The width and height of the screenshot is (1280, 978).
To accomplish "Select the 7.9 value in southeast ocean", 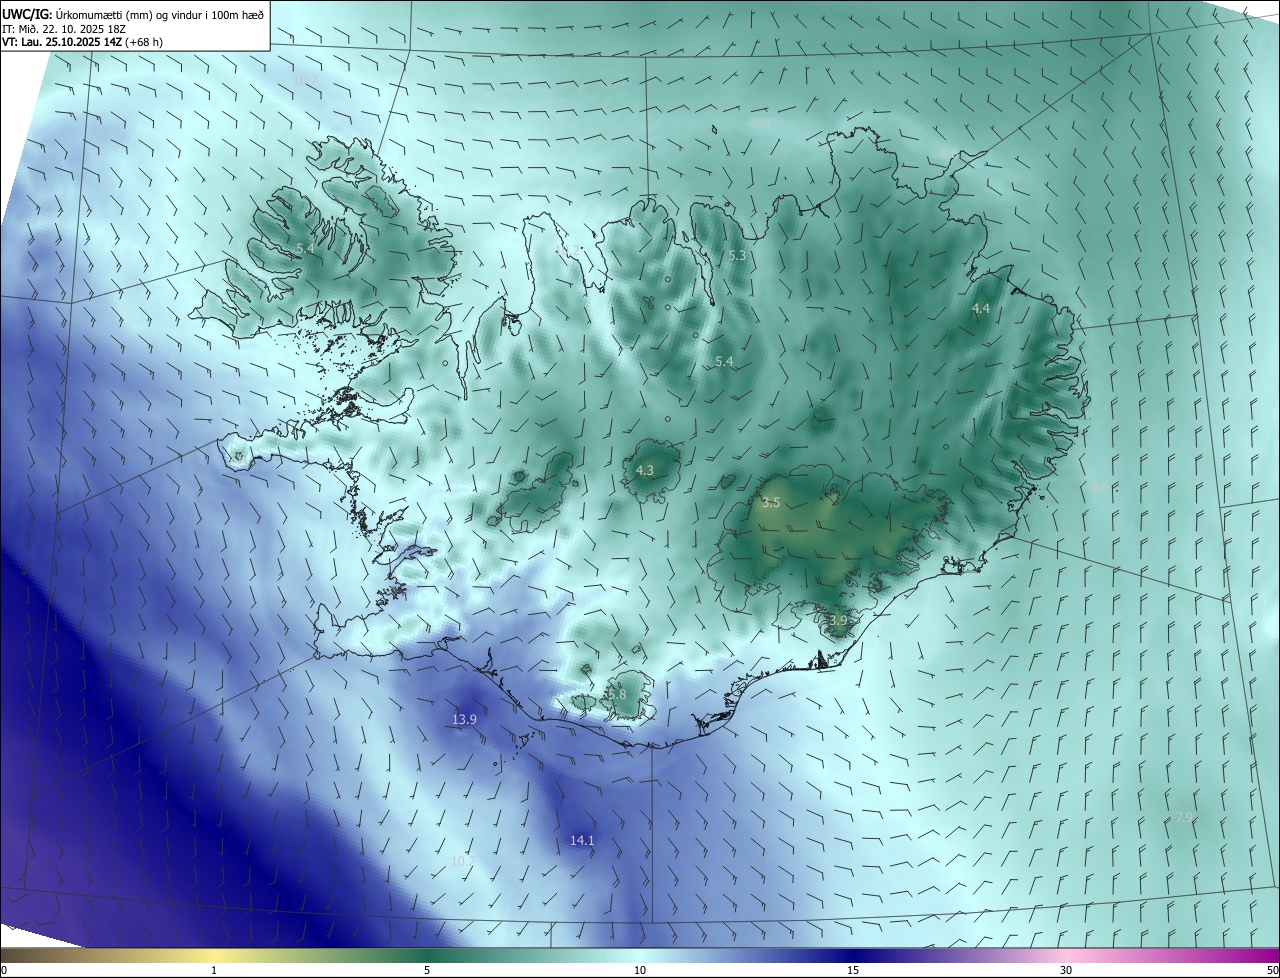I will (1184, 817).
